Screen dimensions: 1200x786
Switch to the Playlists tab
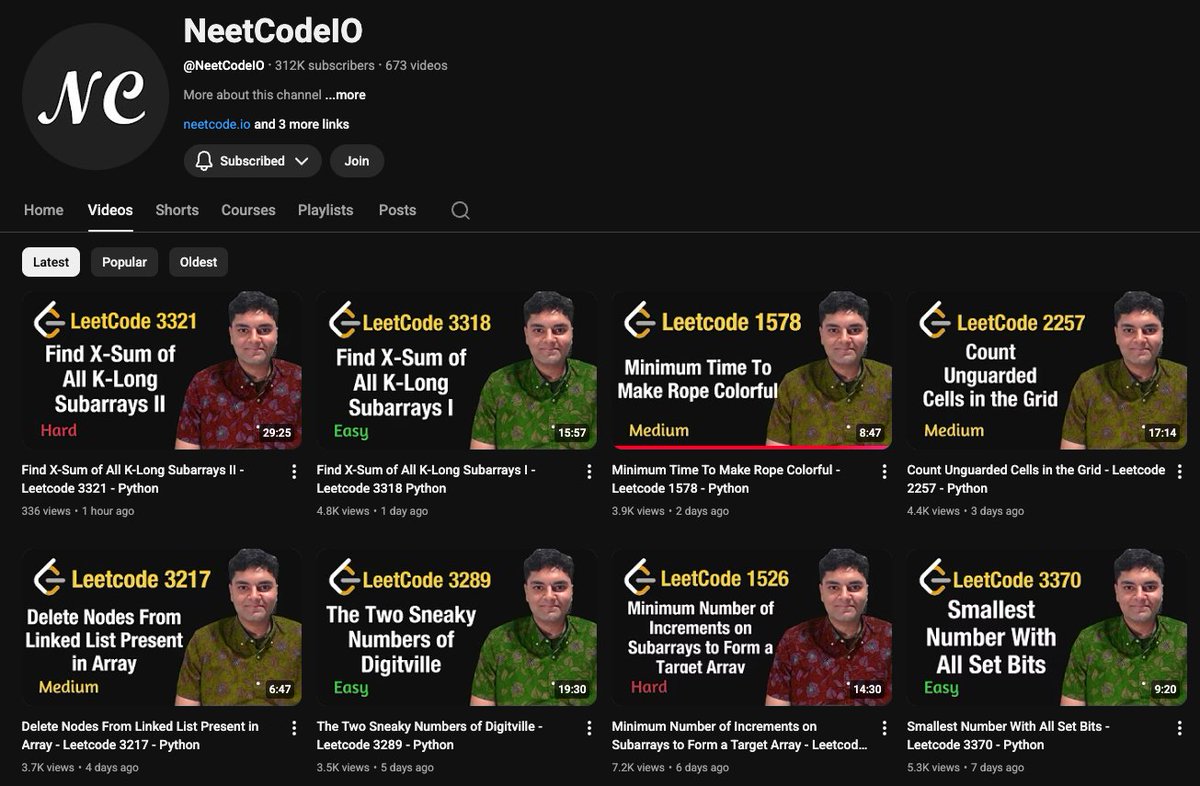click(325, 210)
